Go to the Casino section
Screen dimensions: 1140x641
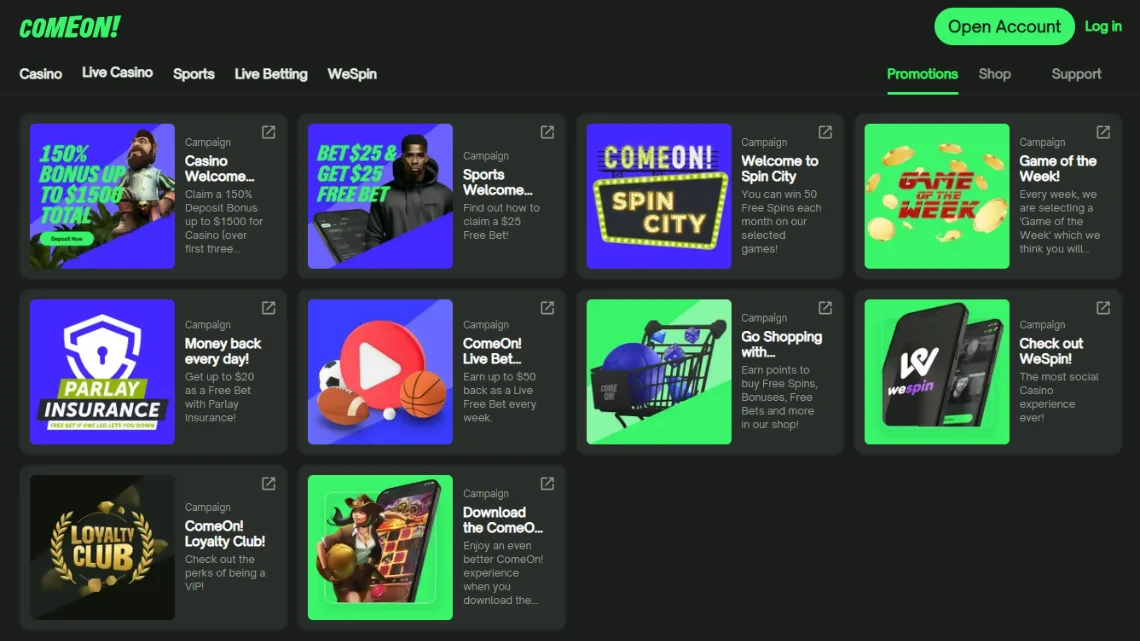pyautogui.click(x=41, y=74)
